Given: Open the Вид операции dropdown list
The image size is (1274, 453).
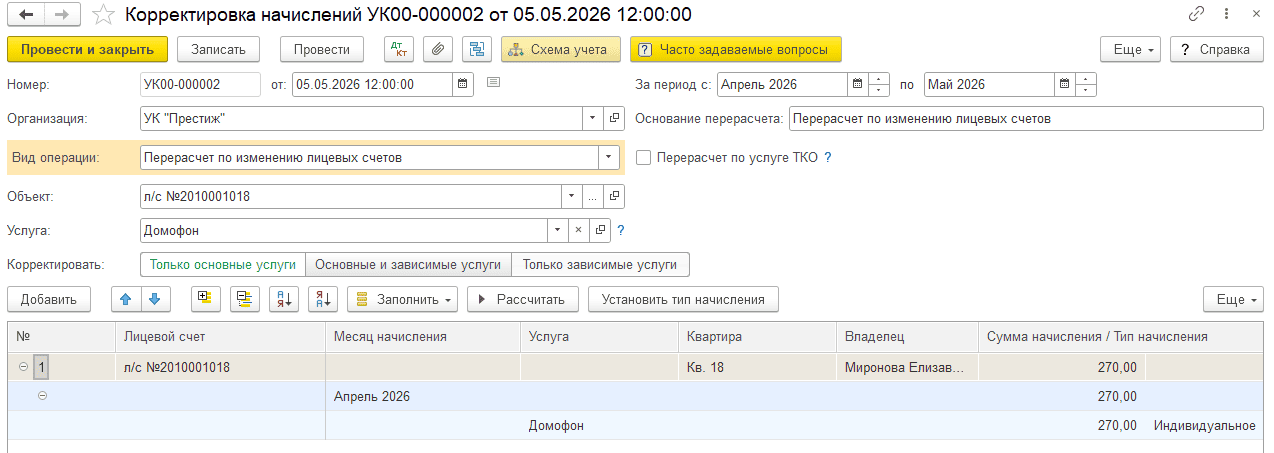Looking at the screenshot, I should click(x=608, y=157).
